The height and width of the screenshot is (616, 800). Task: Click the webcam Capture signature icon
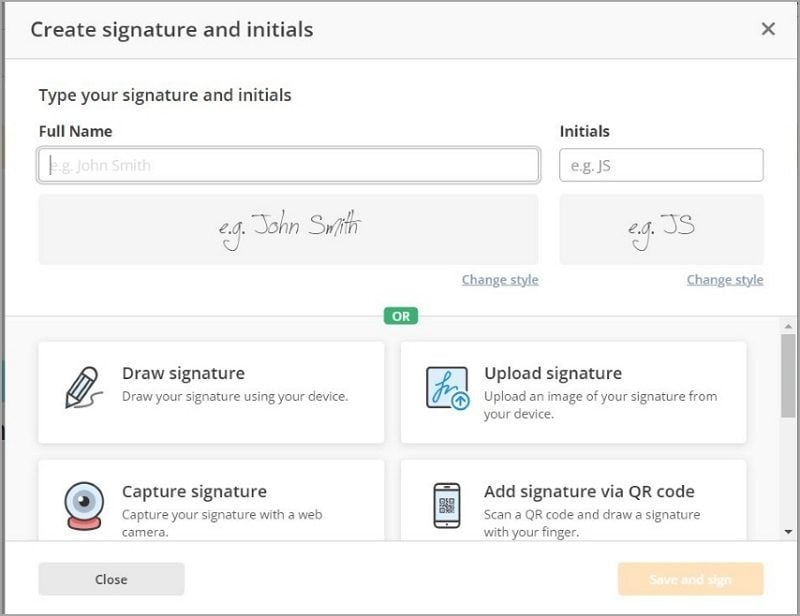(x=84, y=504)
